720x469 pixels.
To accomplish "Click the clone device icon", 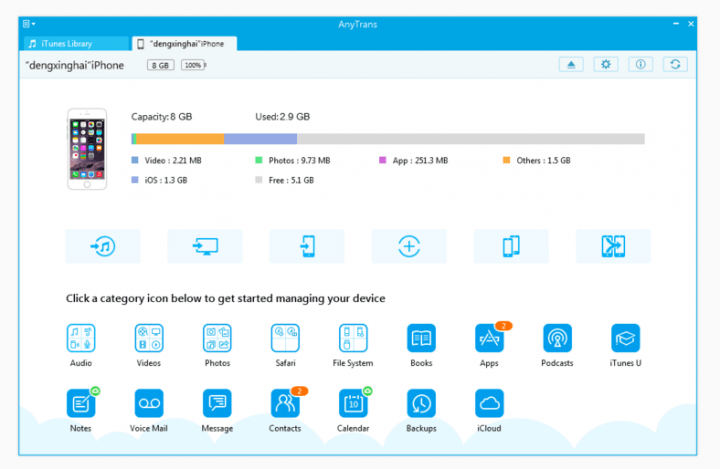I will [x=511, y=246].
